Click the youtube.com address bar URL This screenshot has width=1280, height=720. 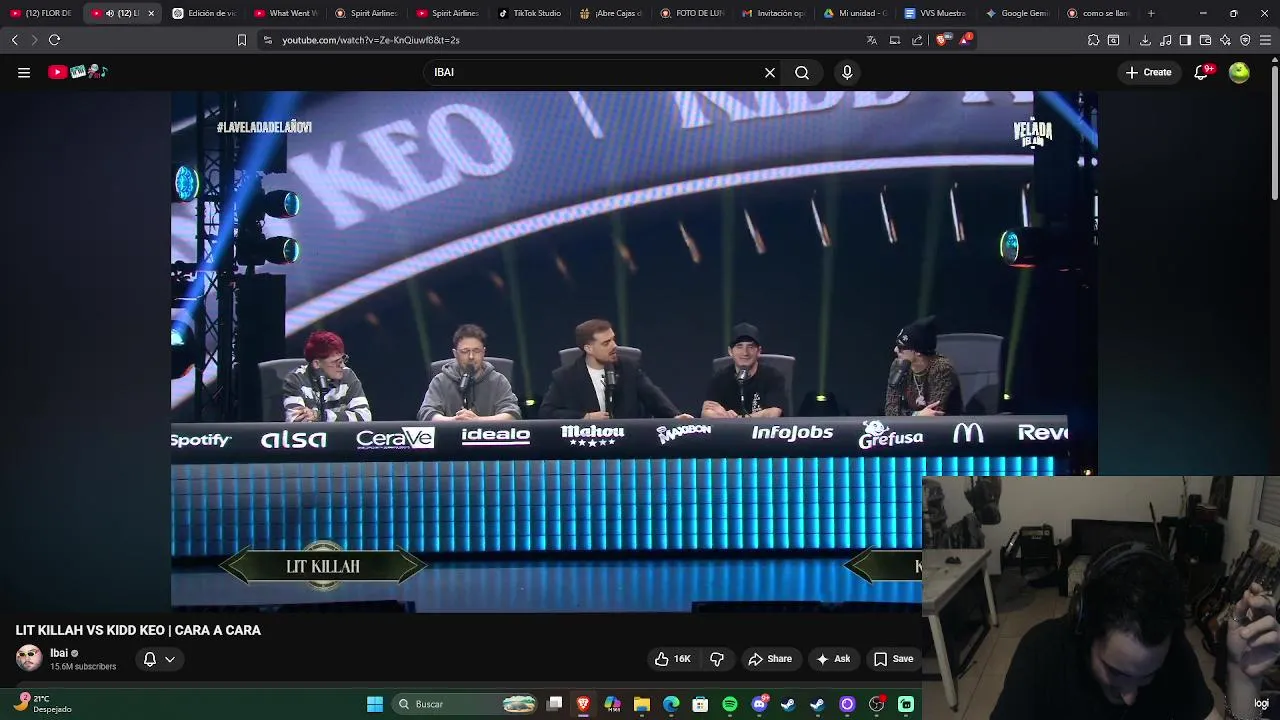[x=370, y=40]
